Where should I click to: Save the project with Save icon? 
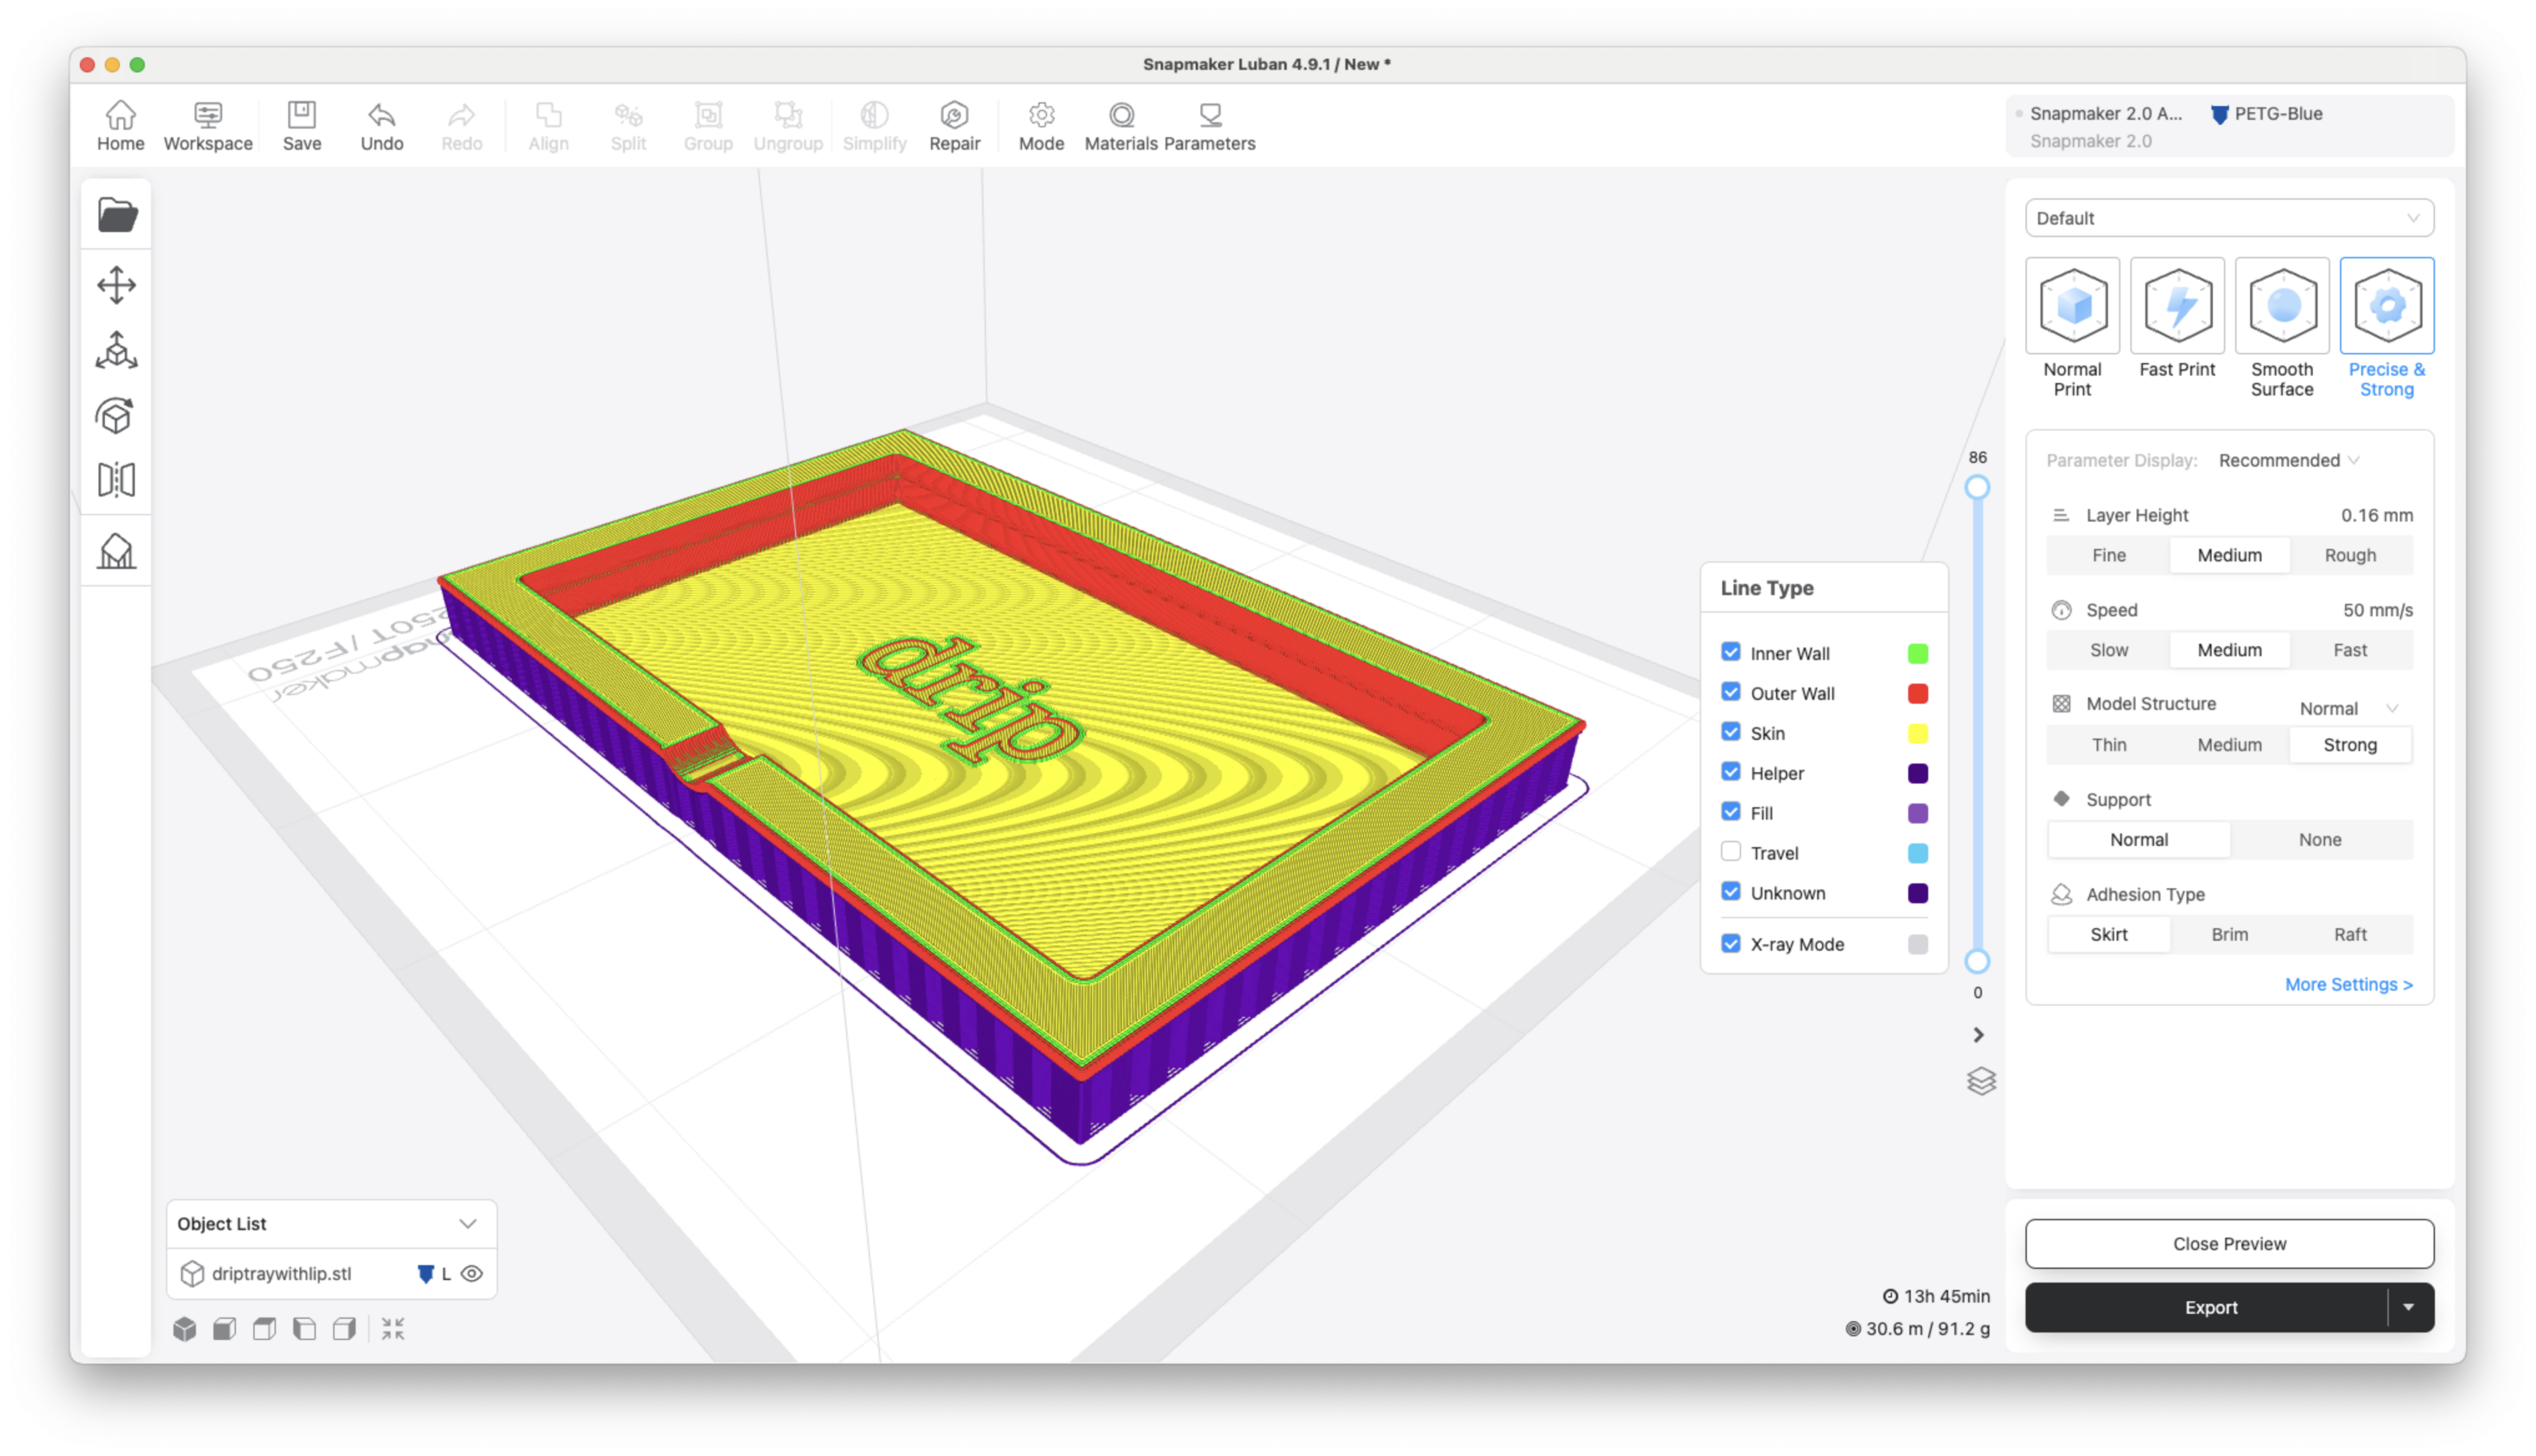click(301, 126)
